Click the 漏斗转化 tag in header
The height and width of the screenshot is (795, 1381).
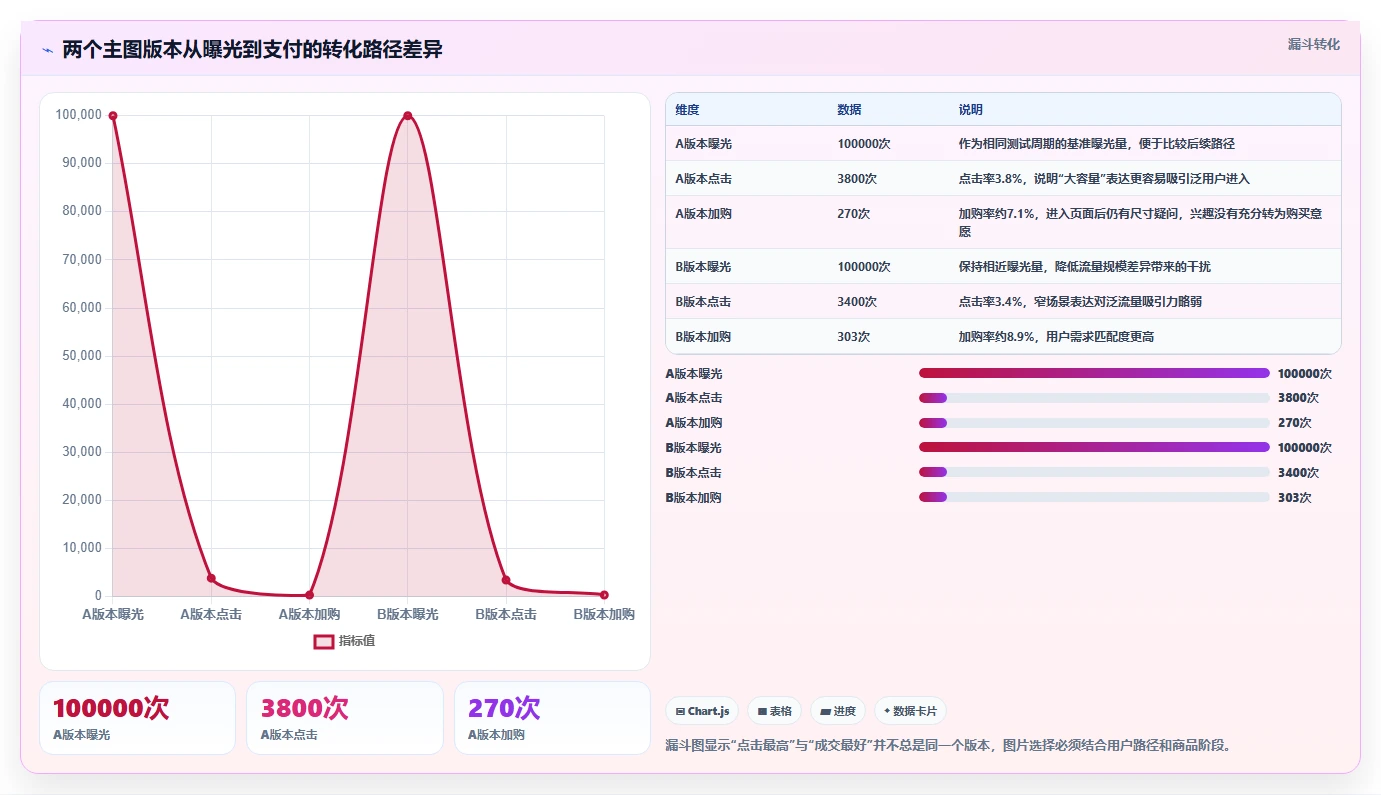tap(1313, 45)
